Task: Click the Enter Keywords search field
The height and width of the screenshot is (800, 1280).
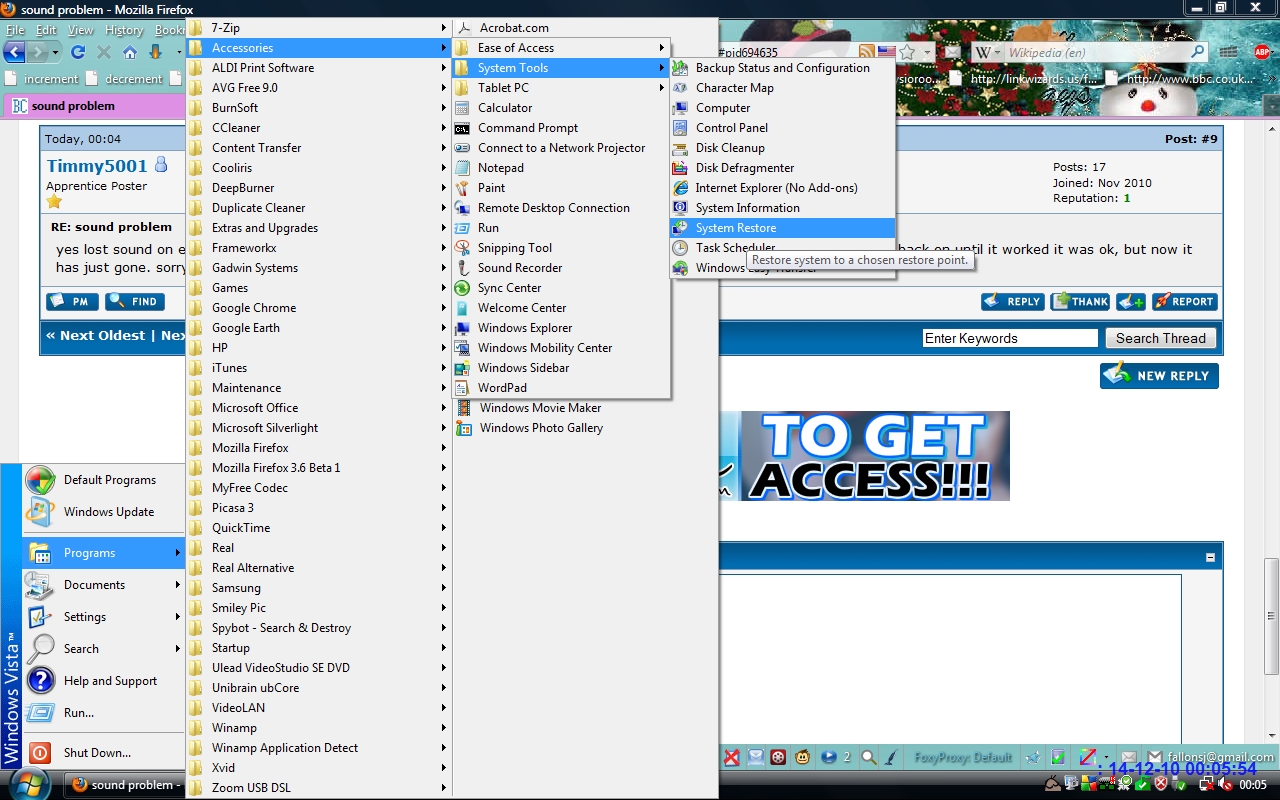Action: 1010,338
